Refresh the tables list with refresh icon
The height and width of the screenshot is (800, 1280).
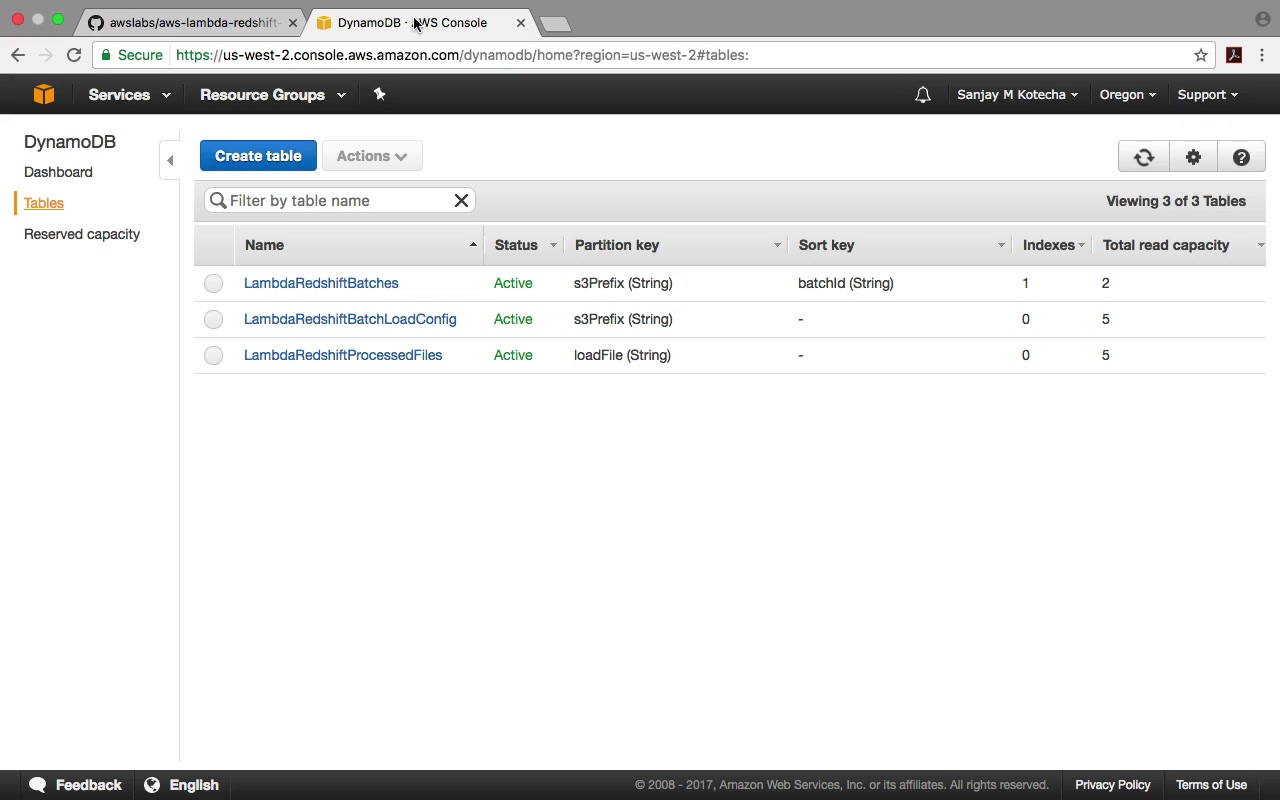(1144, 157)
